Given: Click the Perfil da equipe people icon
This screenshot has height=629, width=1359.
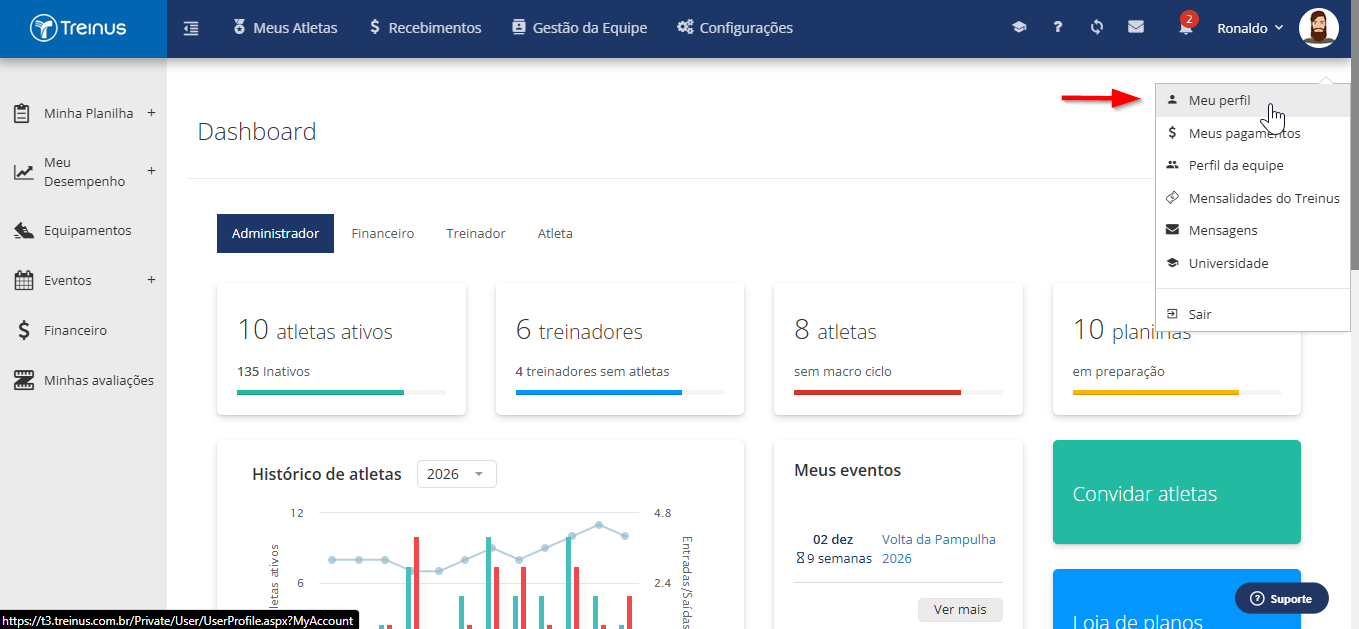Looking at the screenshot, I should coord(1172,165).
